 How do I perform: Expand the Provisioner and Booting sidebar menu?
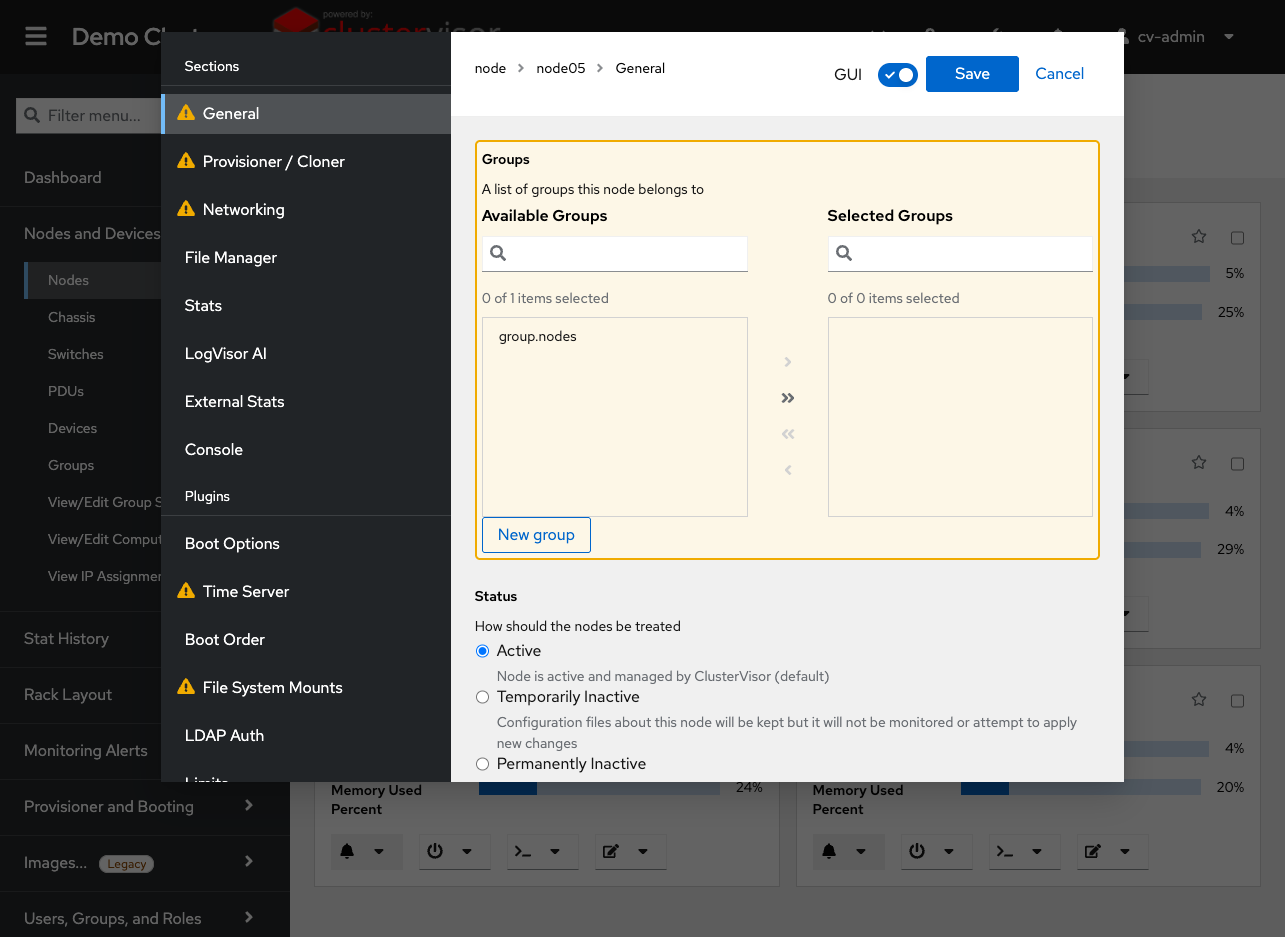[145, 806]
